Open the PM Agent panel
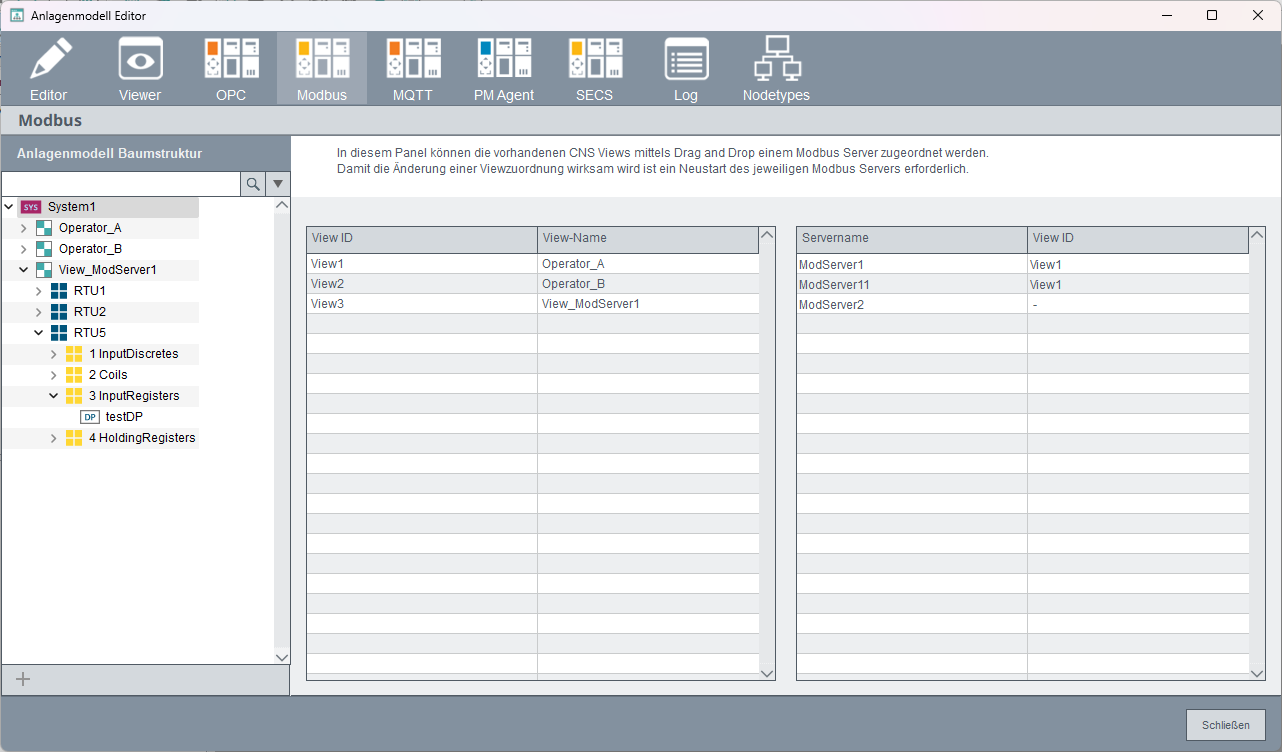Image resolution: width=1282 pixels, height=752 pixels. click(504, 69)
